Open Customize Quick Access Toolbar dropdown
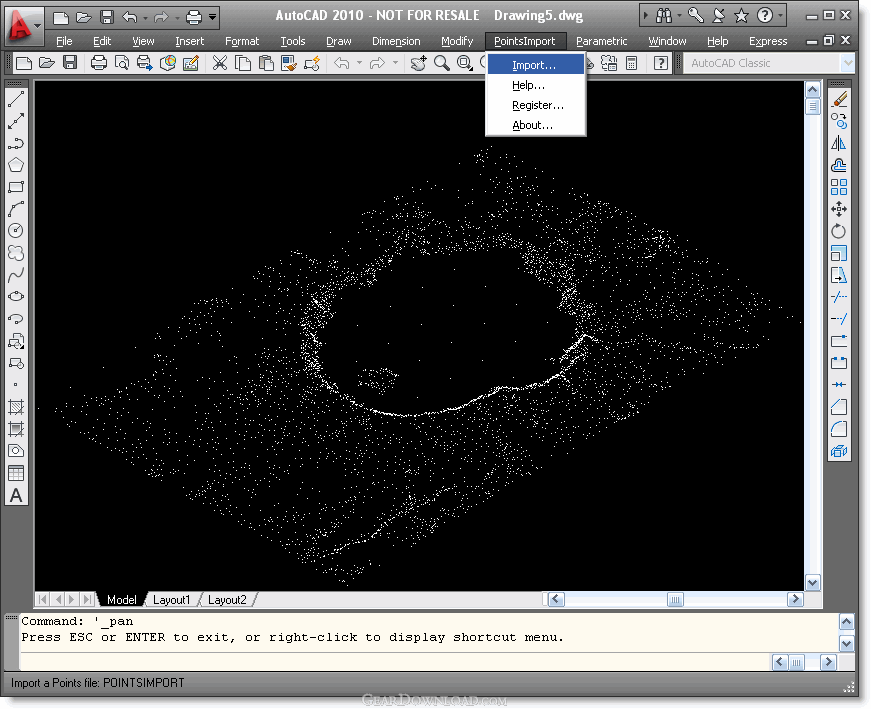This screenshot has width=871, height=709. tap(212, 17)
